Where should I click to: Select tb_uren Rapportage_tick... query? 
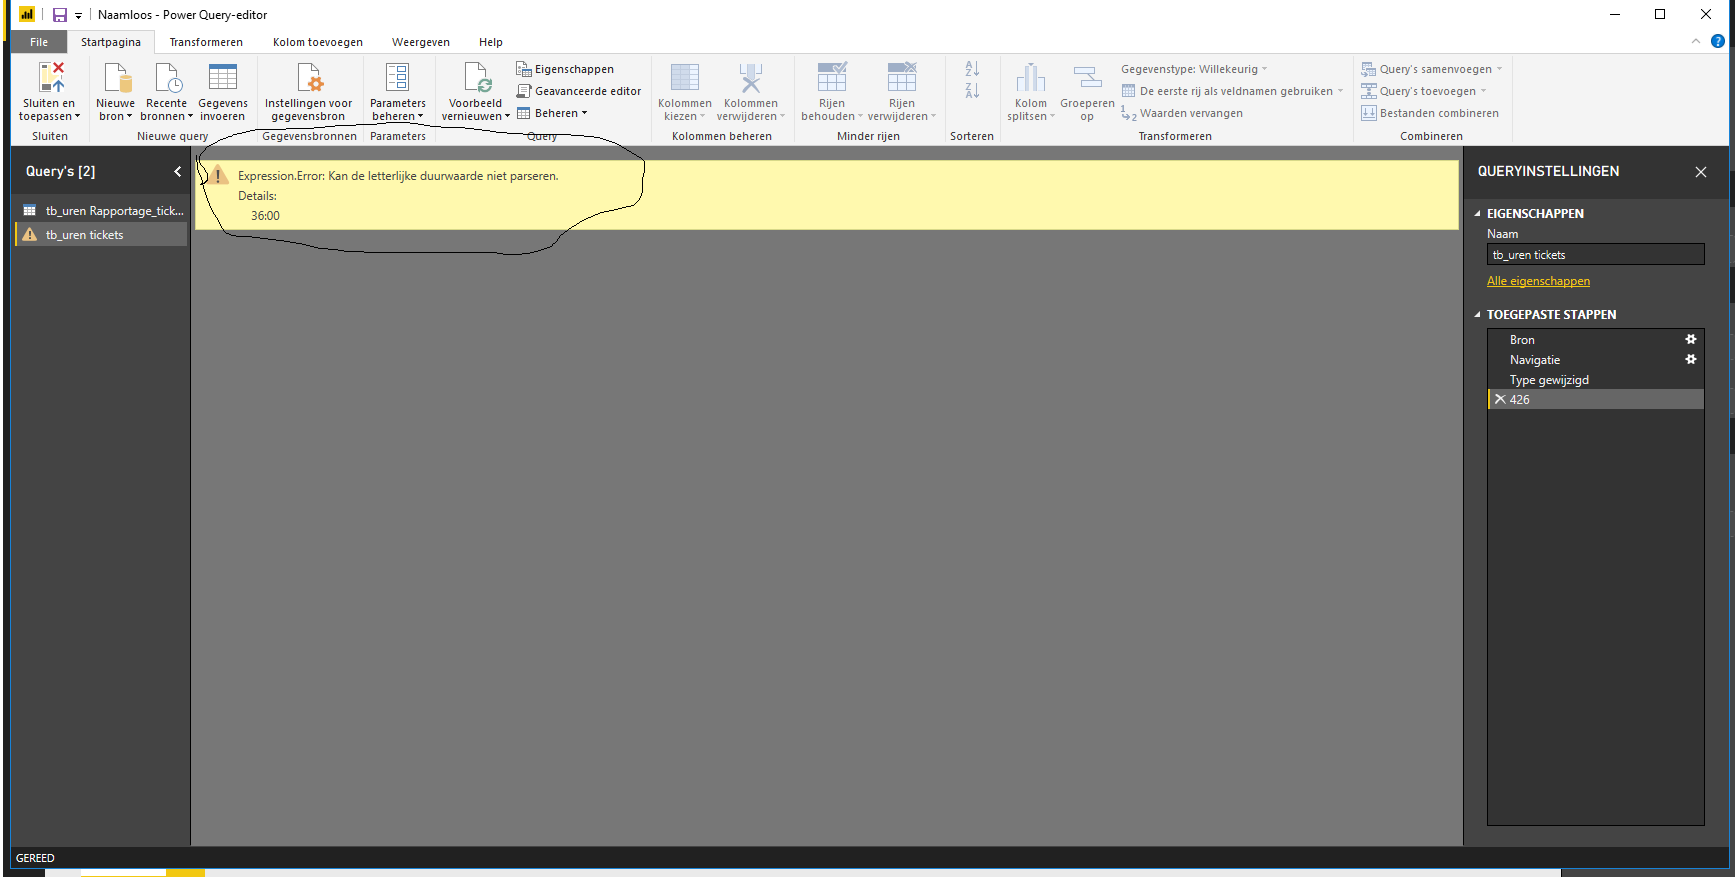100,211
